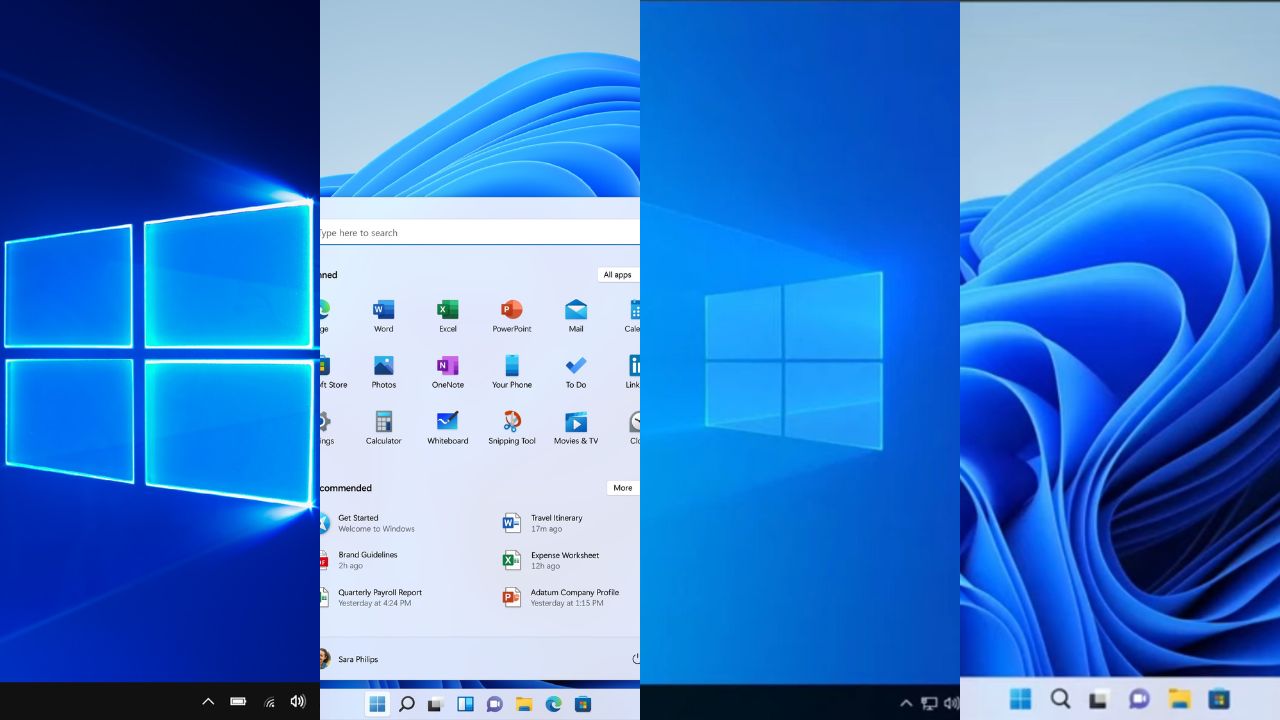Launch Whiteboard from pinned apps
The width and height of the screenshot is (1280, 720).
[448, 427]
